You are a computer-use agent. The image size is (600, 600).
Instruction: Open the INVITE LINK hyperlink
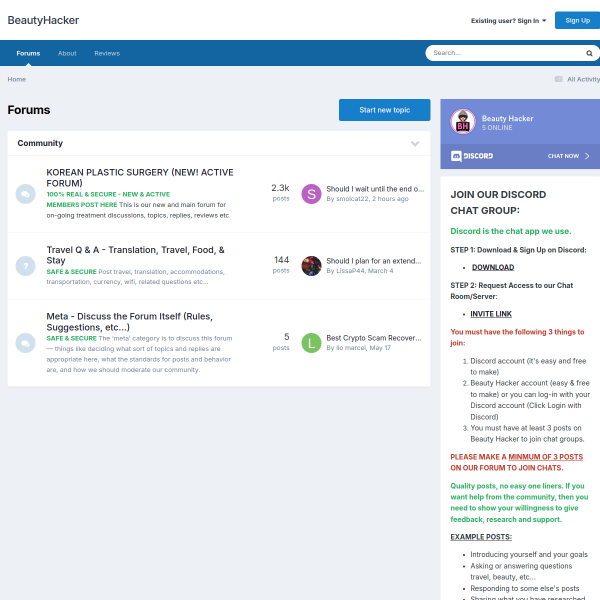coord(491,314)
